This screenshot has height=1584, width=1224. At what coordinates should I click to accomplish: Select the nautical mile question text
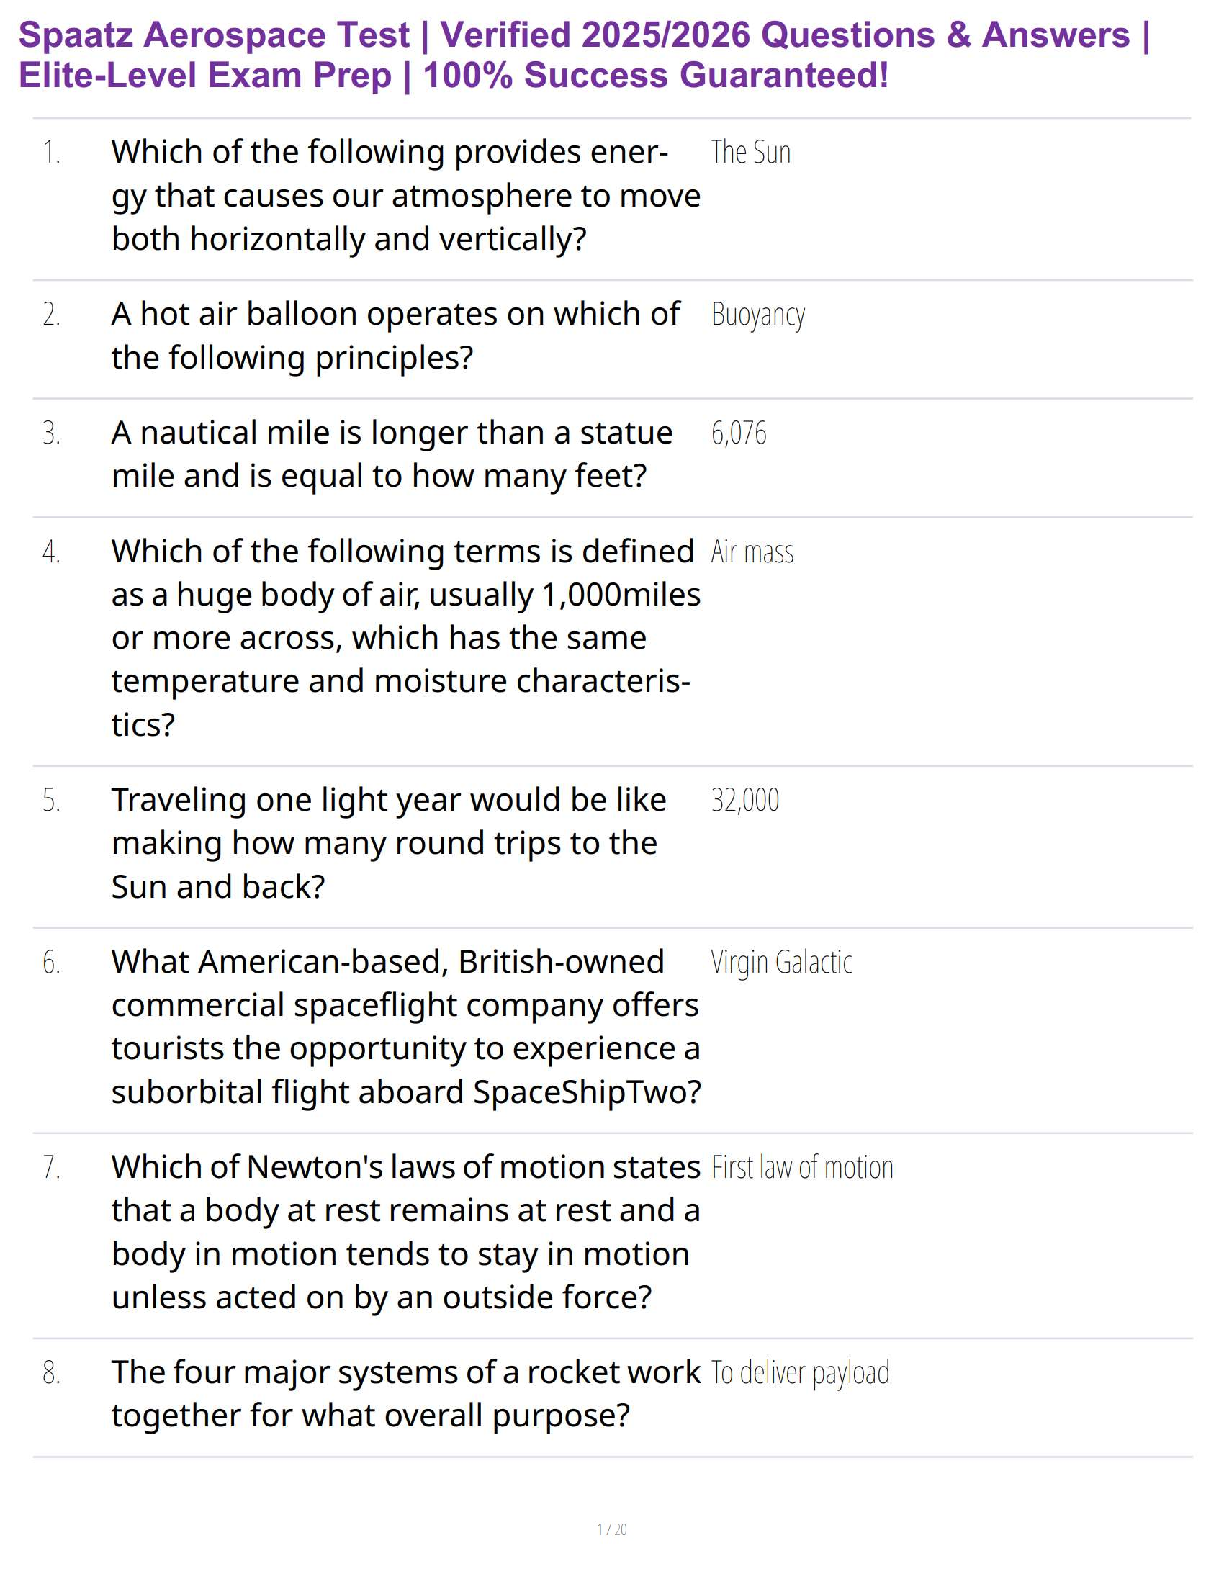(x=392, y=454)
